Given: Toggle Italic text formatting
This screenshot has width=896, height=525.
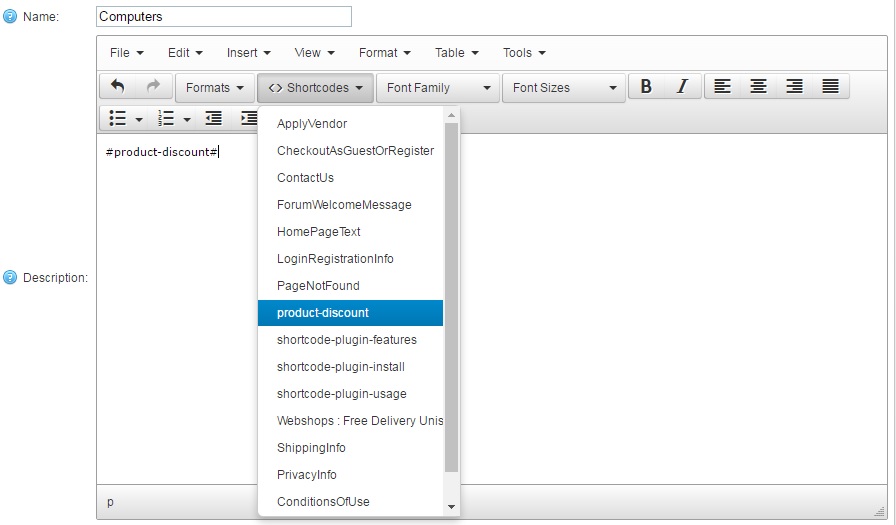Looking at the screenshot, I should (682, 87).
